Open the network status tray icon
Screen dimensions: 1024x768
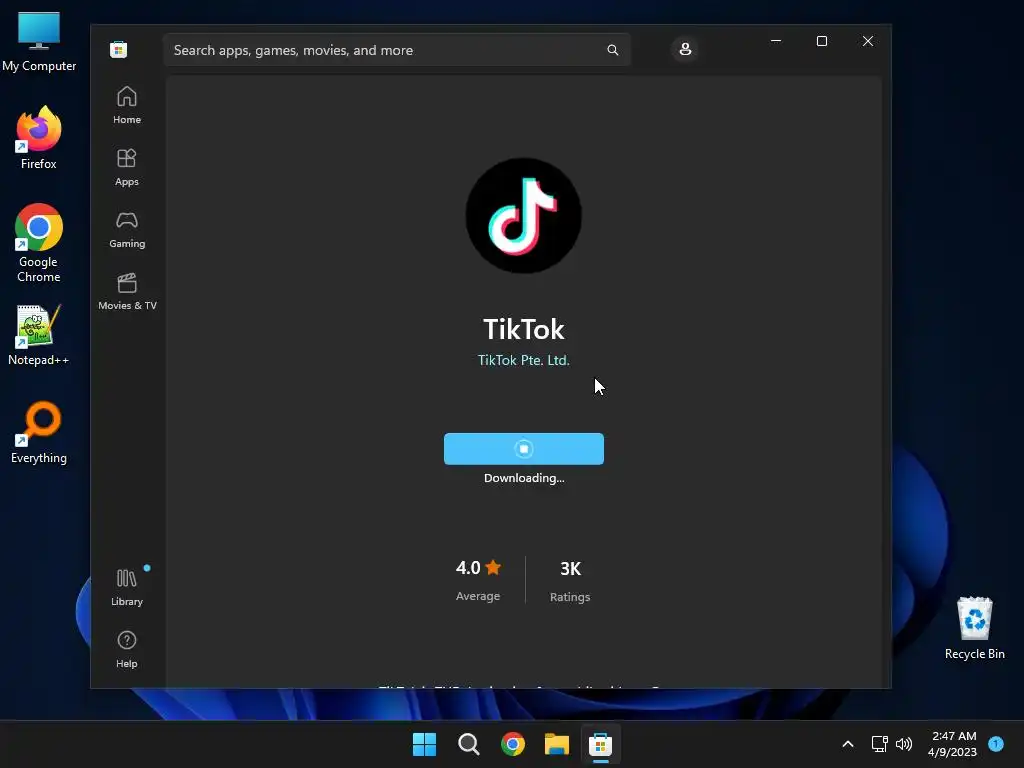(880, 744)
